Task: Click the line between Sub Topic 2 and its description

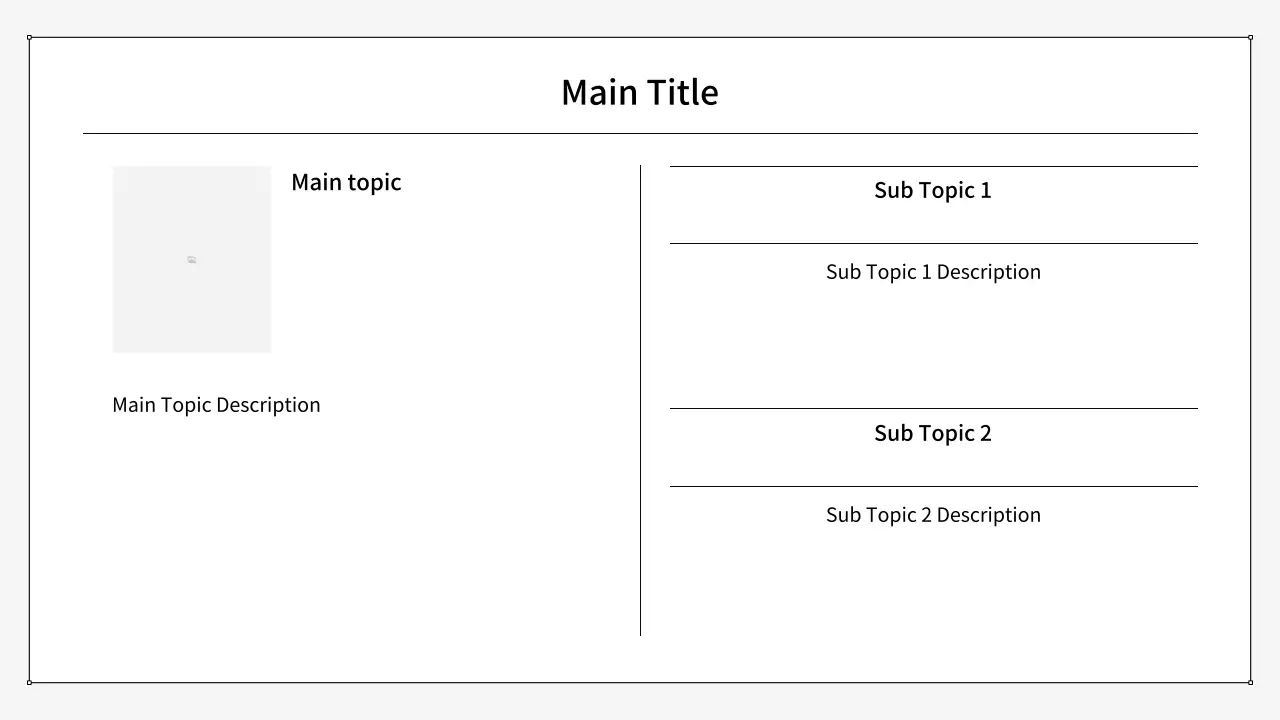Action: click(933, 486)
